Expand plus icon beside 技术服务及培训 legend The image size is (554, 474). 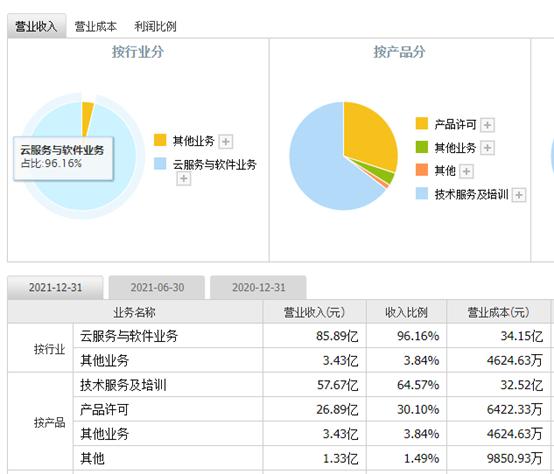point(519,195)
